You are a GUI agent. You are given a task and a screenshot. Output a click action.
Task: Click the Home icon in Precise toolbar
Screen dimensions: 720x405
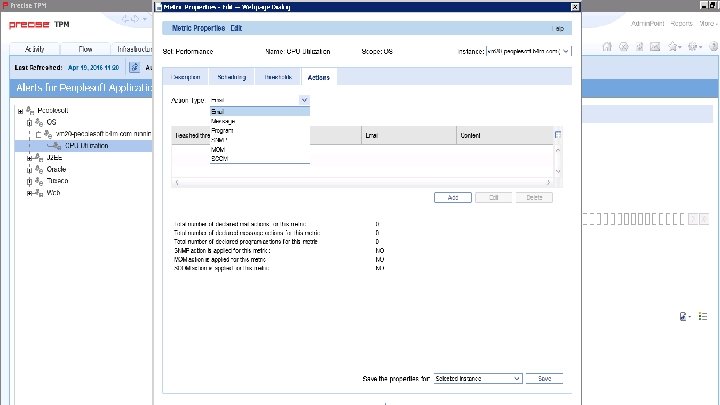tap(607, 46)
